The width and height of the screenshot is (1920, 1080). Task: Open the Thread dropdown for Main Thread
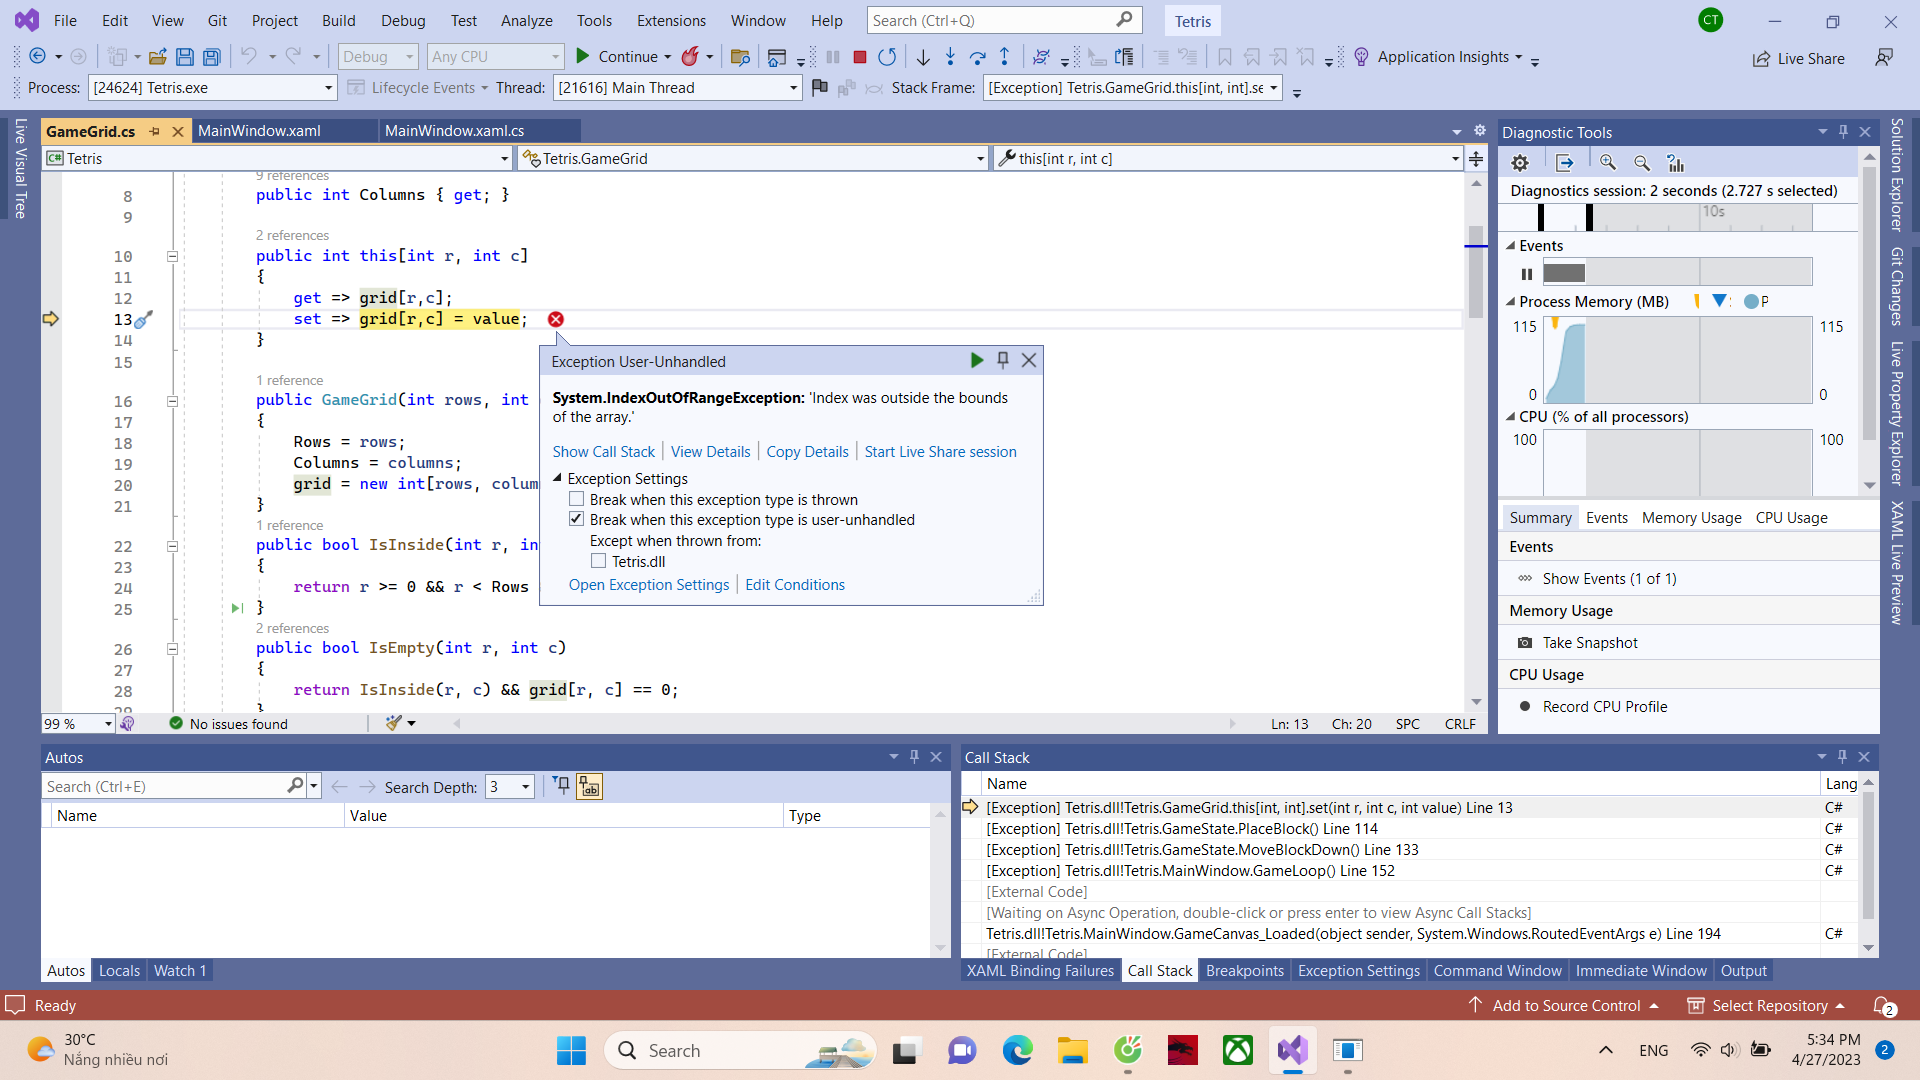(x=793, y=88)
